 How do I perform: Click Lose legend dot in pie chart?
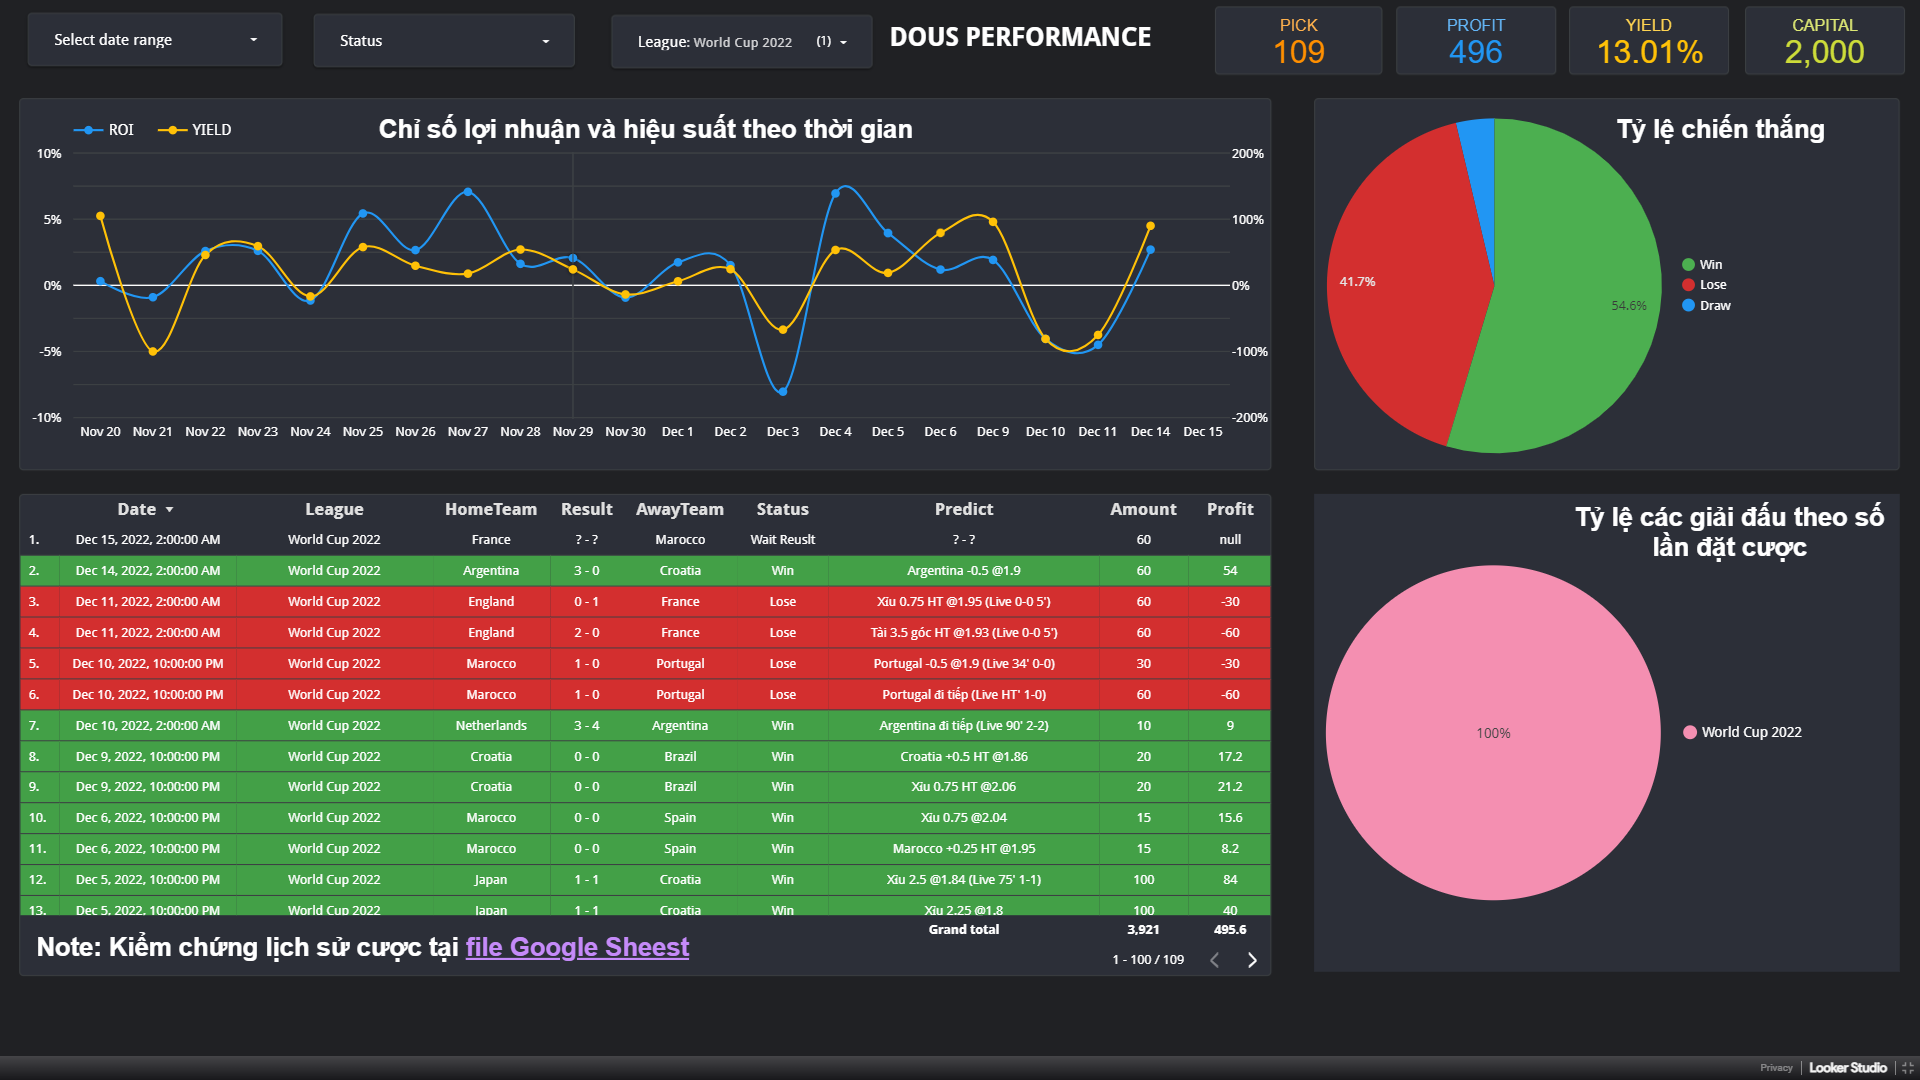[1688, 285]
